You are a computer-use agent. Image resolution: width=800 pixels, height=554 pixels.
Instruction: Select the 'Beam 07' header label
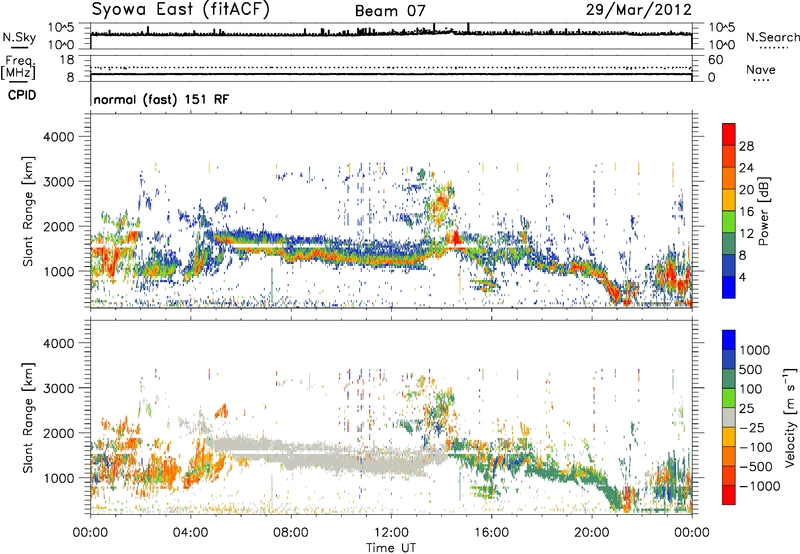pyautogui.click(x=390, y=11)
